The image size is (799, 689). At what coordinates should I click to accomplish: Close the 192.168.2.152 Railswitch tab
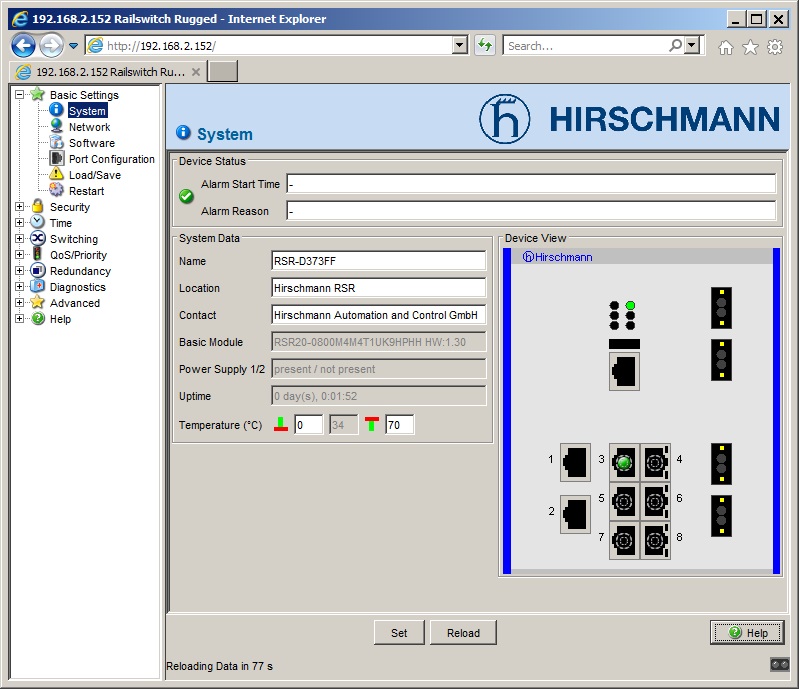click(x=196, y=72)
